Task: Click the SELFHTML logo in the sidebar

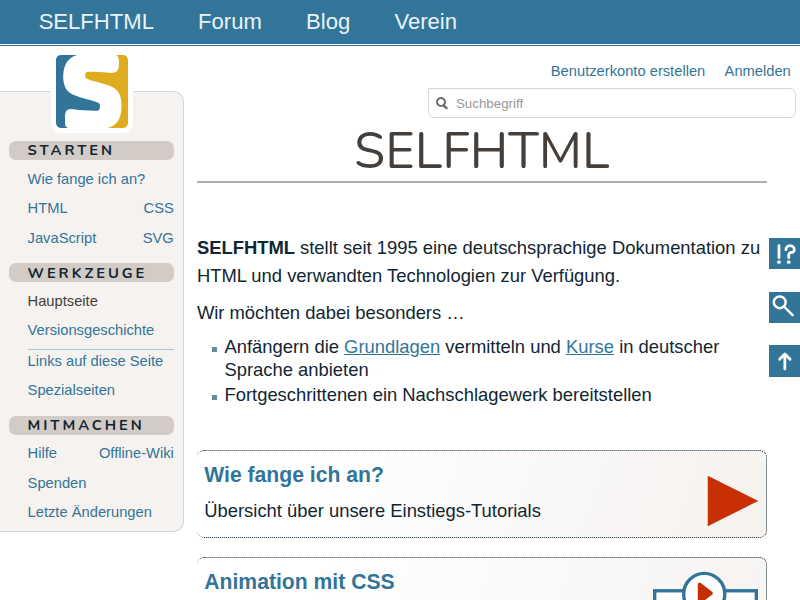Action: point(92,92)
